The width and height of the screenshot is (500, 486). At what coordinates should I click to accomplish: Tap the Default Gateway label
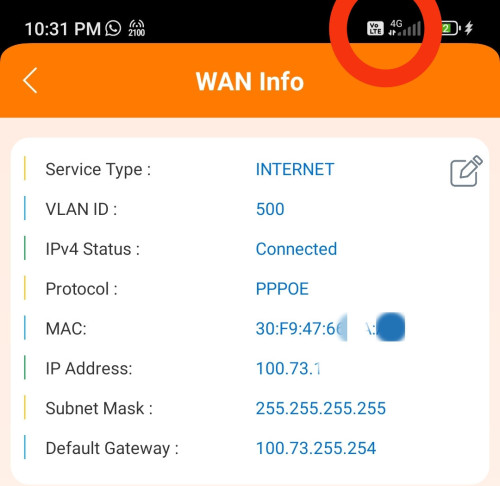(112, 449)
